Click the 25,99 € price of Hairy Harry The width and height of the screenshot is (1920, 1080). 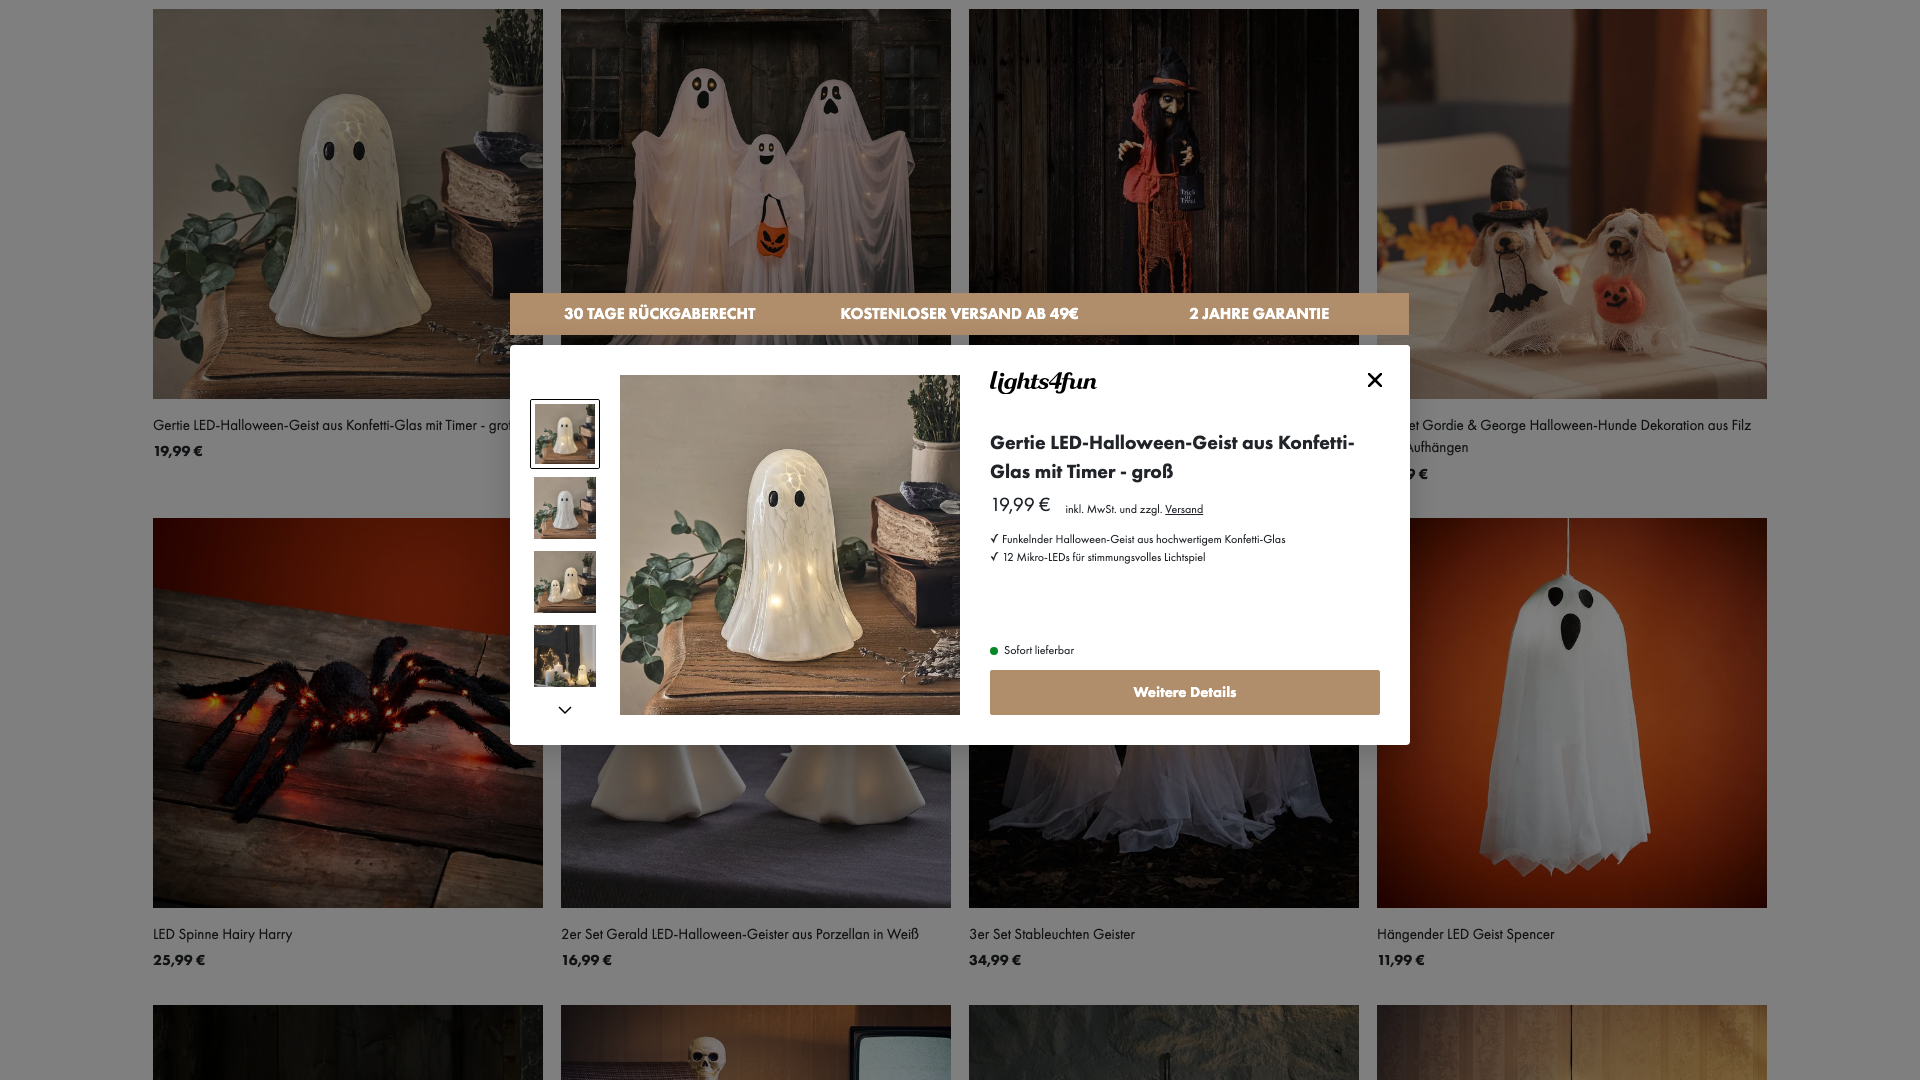[x=179, y=960]
